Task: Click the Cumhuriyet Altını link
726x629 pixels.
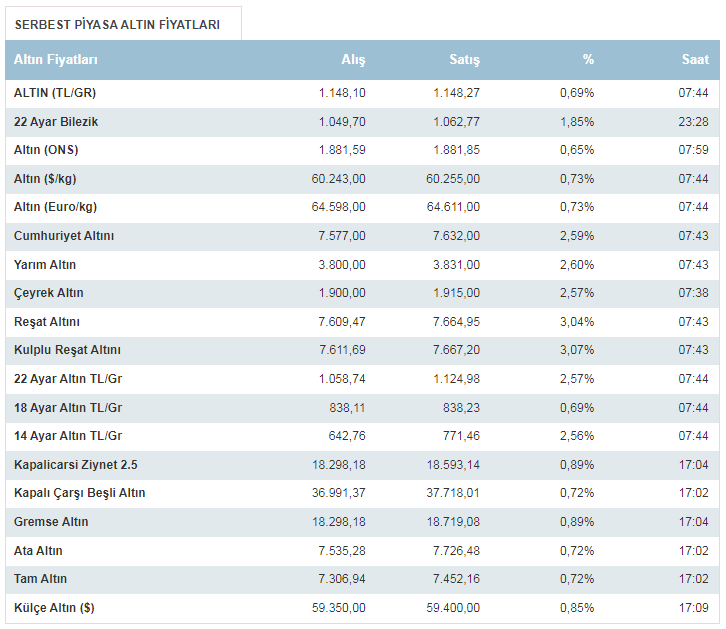Action: tap(64, 236)
